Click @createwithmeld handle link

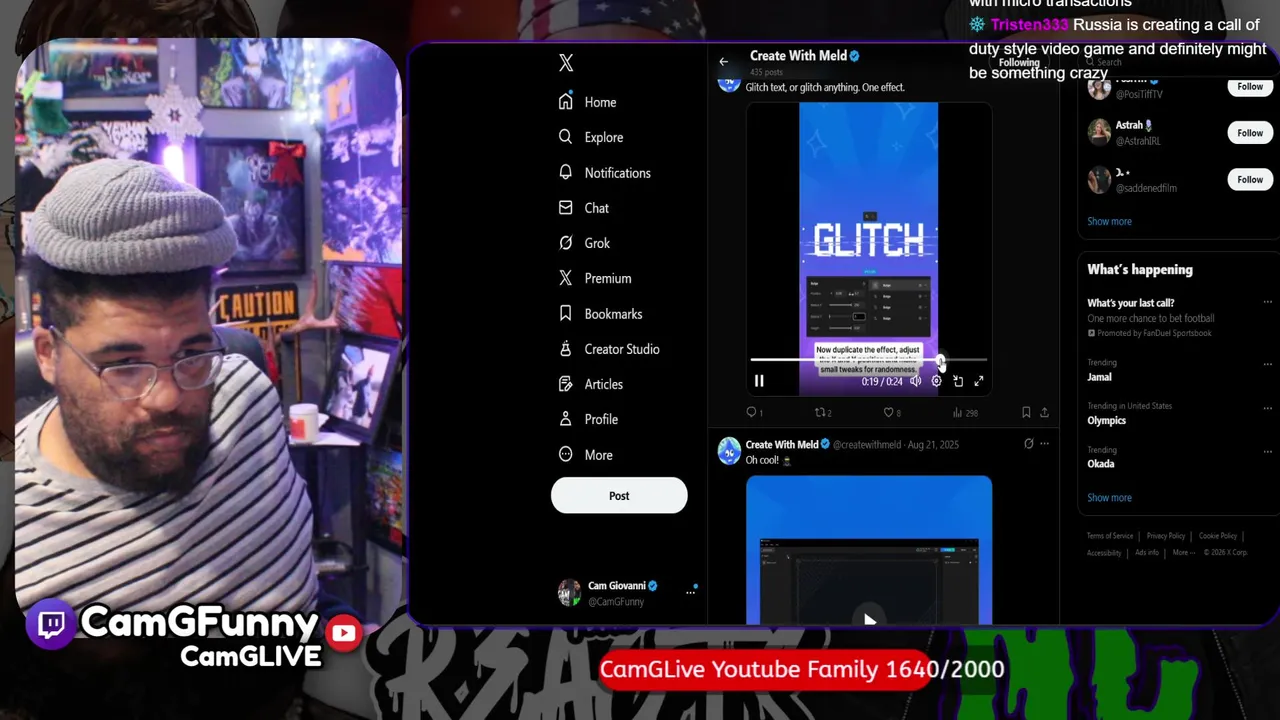tap(867, 445)
